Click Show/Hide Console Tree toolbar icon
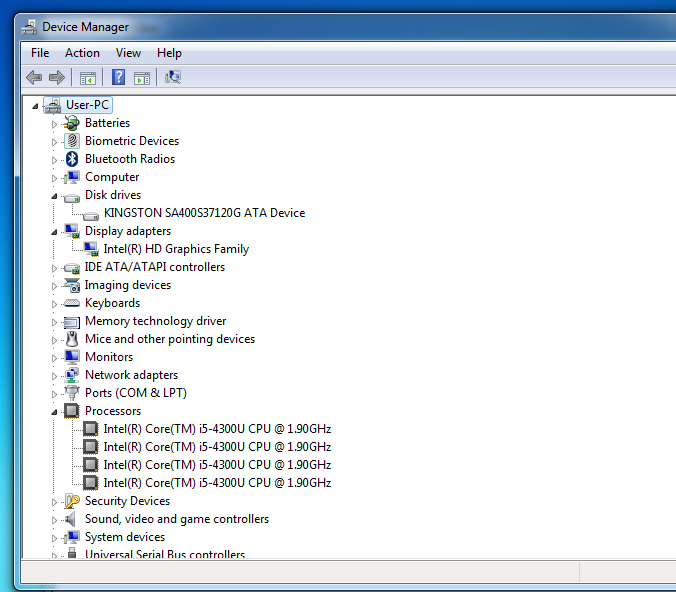The image size is (676, 592). point(88,78)
